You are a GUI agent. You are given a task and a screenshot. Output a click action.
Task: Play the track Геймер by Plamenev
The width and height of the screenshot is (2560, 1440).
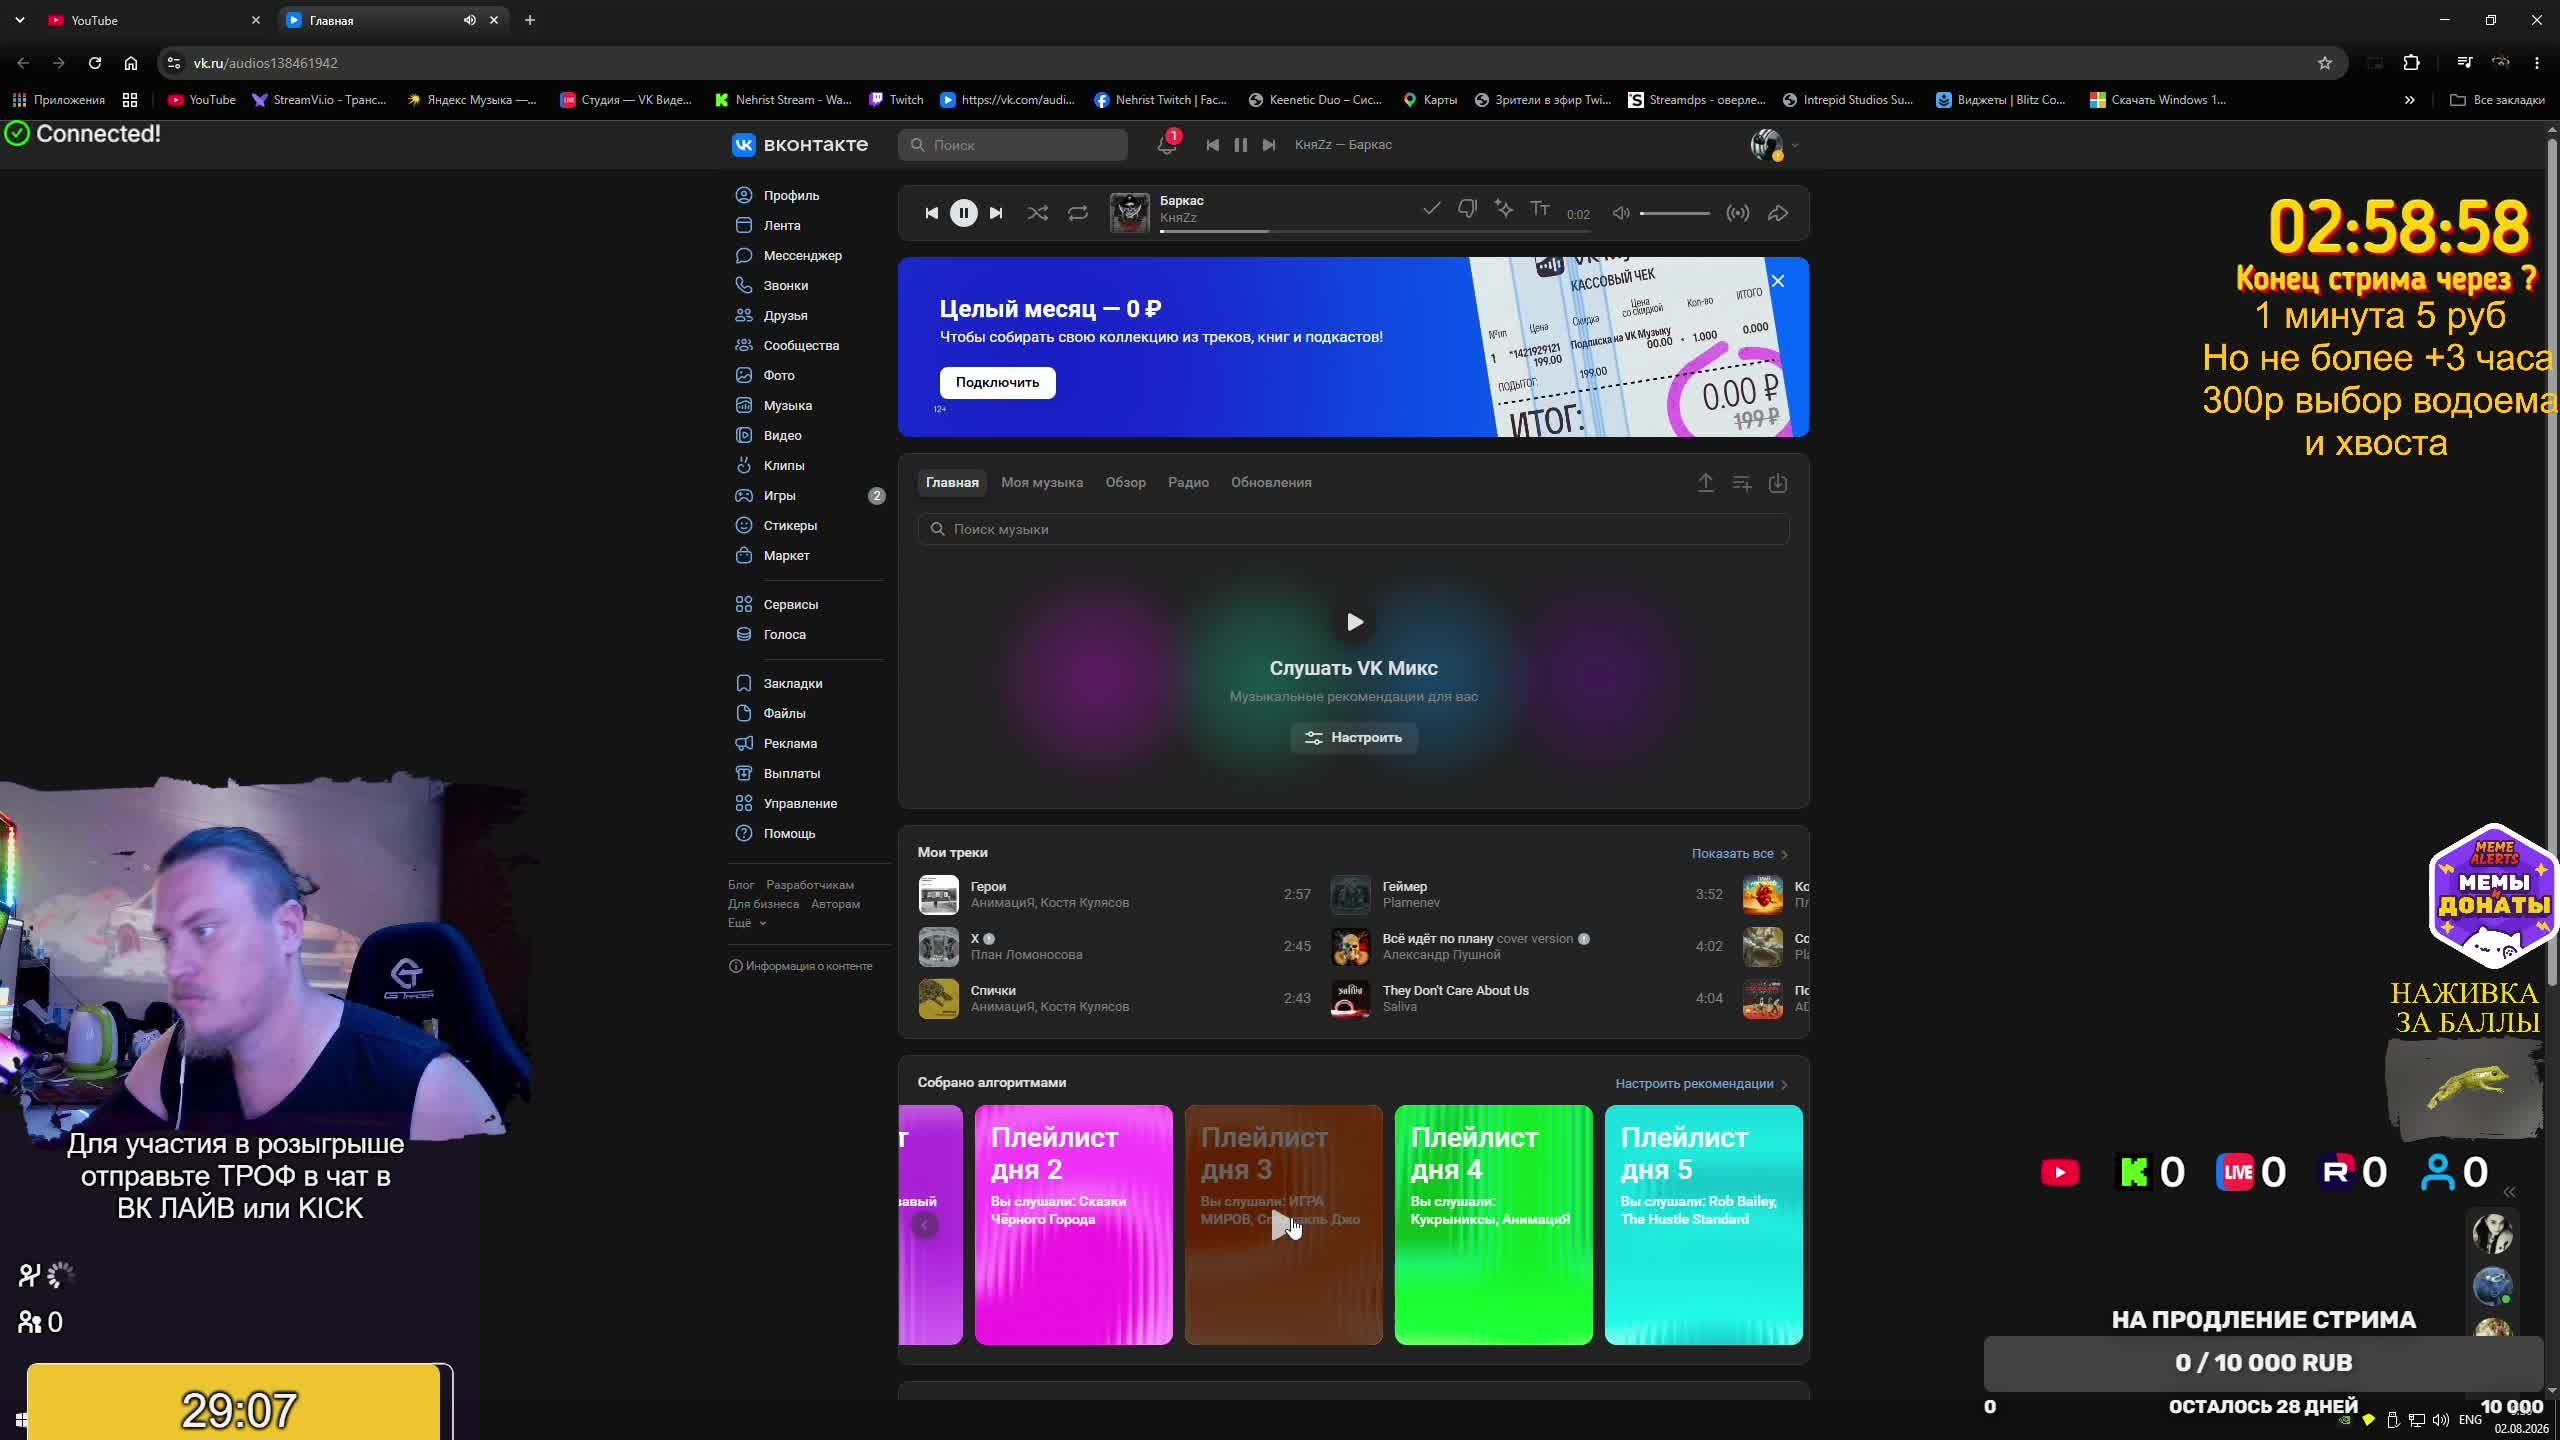point(1350,895)
